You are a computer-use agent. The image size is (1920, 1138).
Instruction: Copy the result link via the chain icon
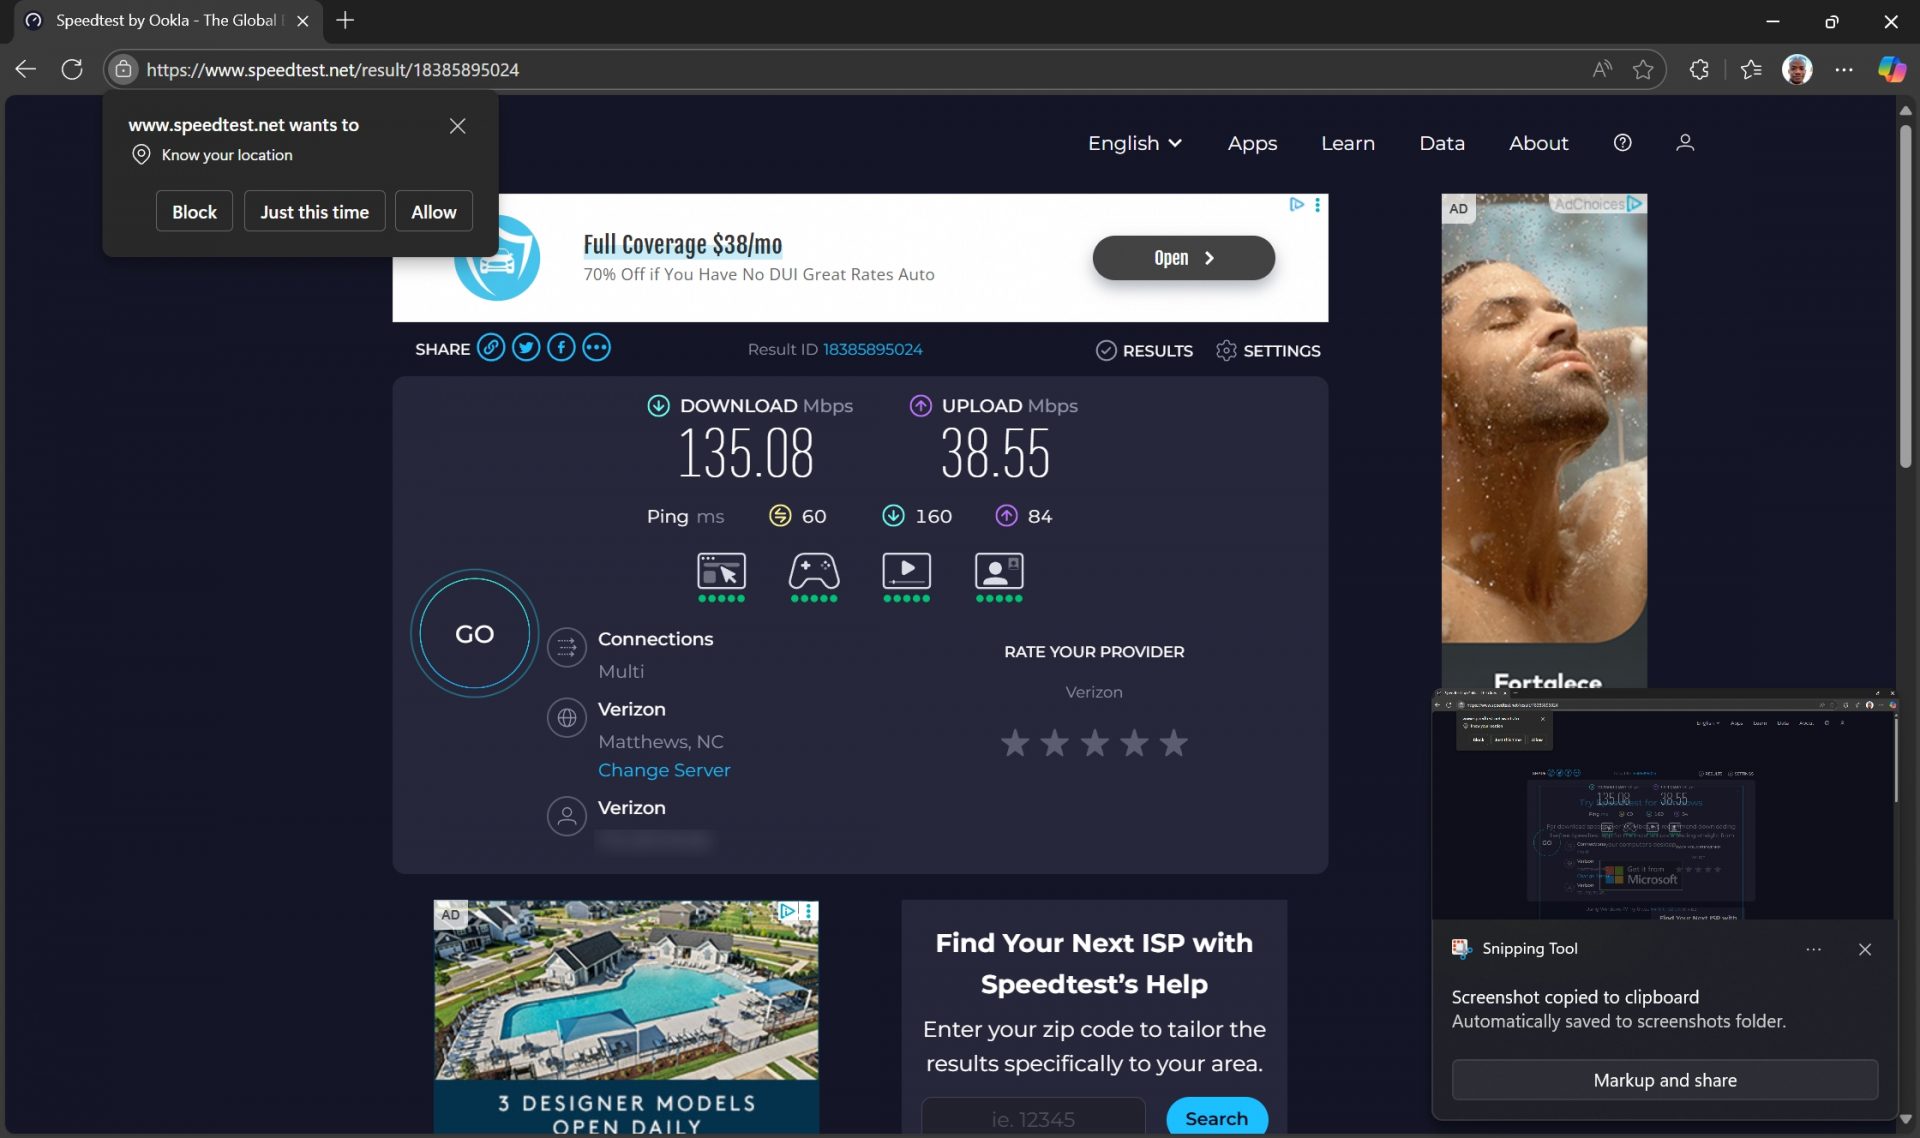click(491, 347)
